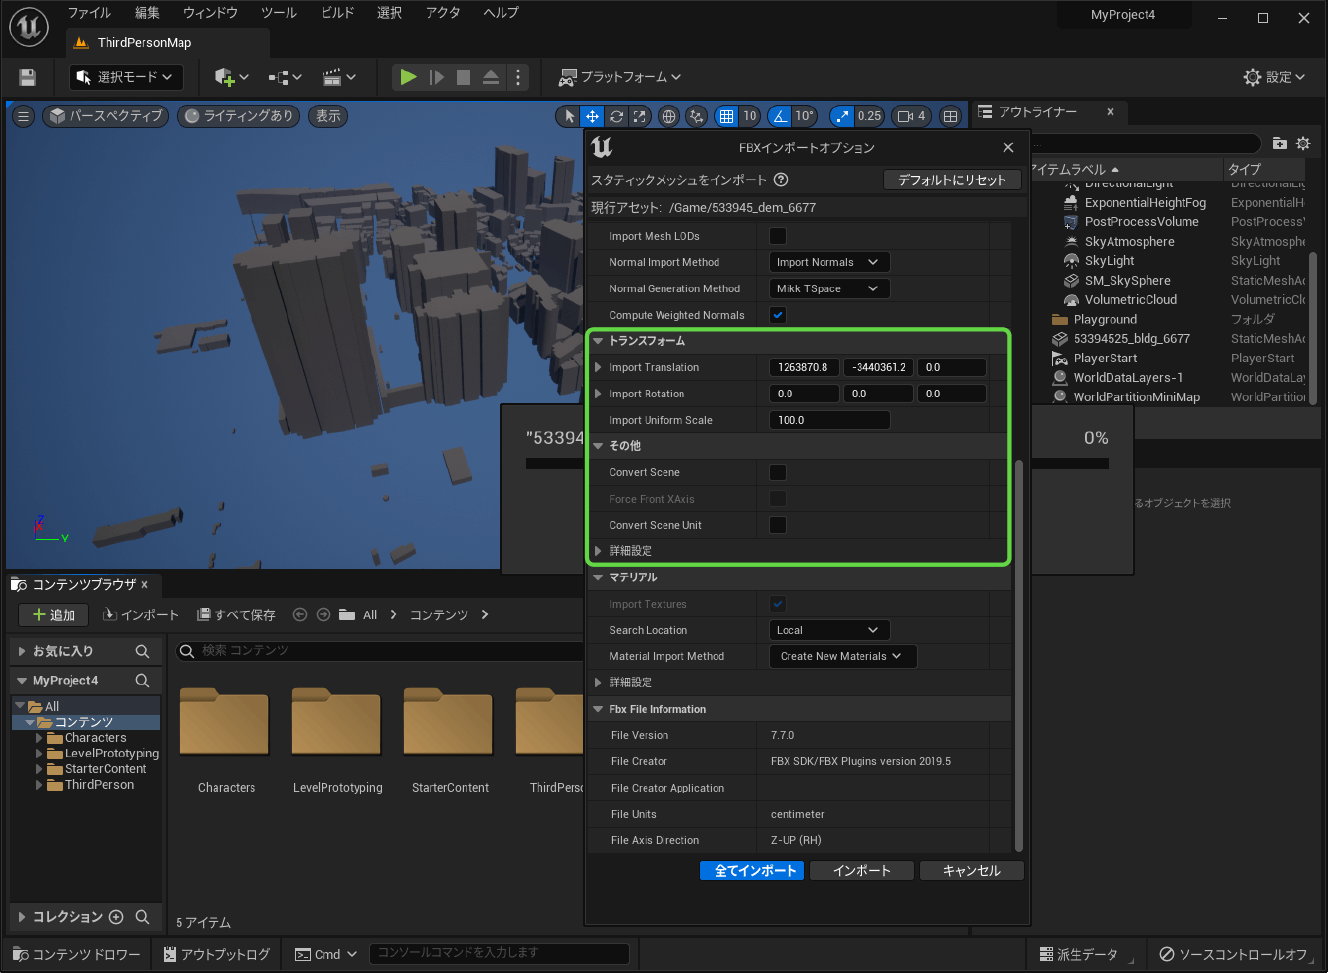Open the 編集 menu
This screenshot has height=973, width=1328.
147,13
